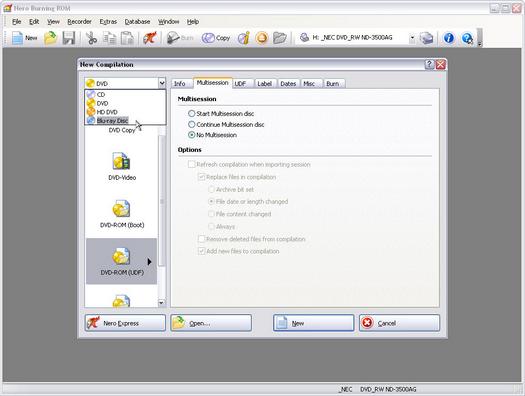Image resolution: width=525 pixels, height=396 pixels.
Task: Click the Cut scissors toolbar icon
Action: pyautogui.click(x=91, y=38)
